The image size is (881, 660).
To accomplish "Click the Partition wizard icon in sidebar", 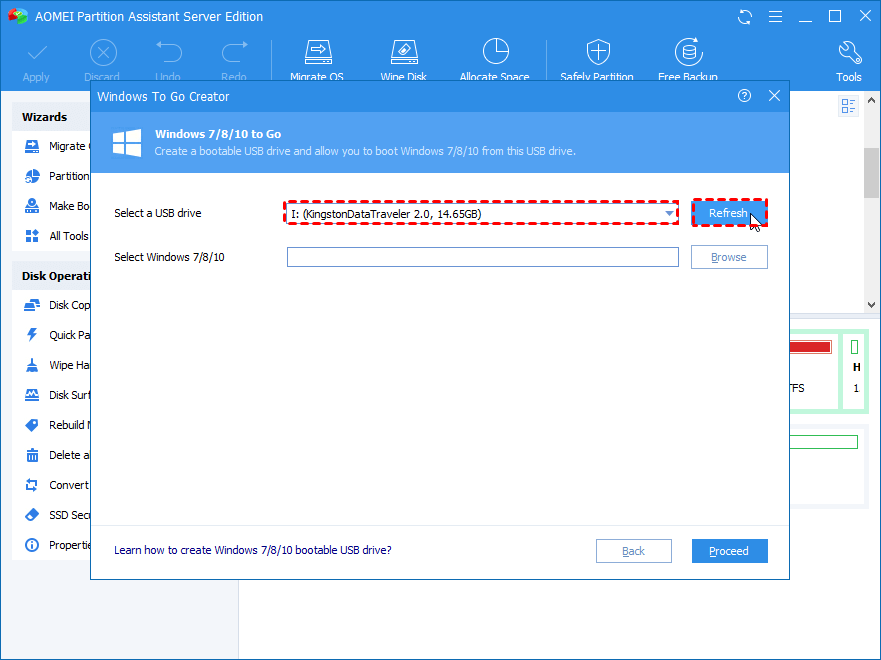I will [32, 176].
